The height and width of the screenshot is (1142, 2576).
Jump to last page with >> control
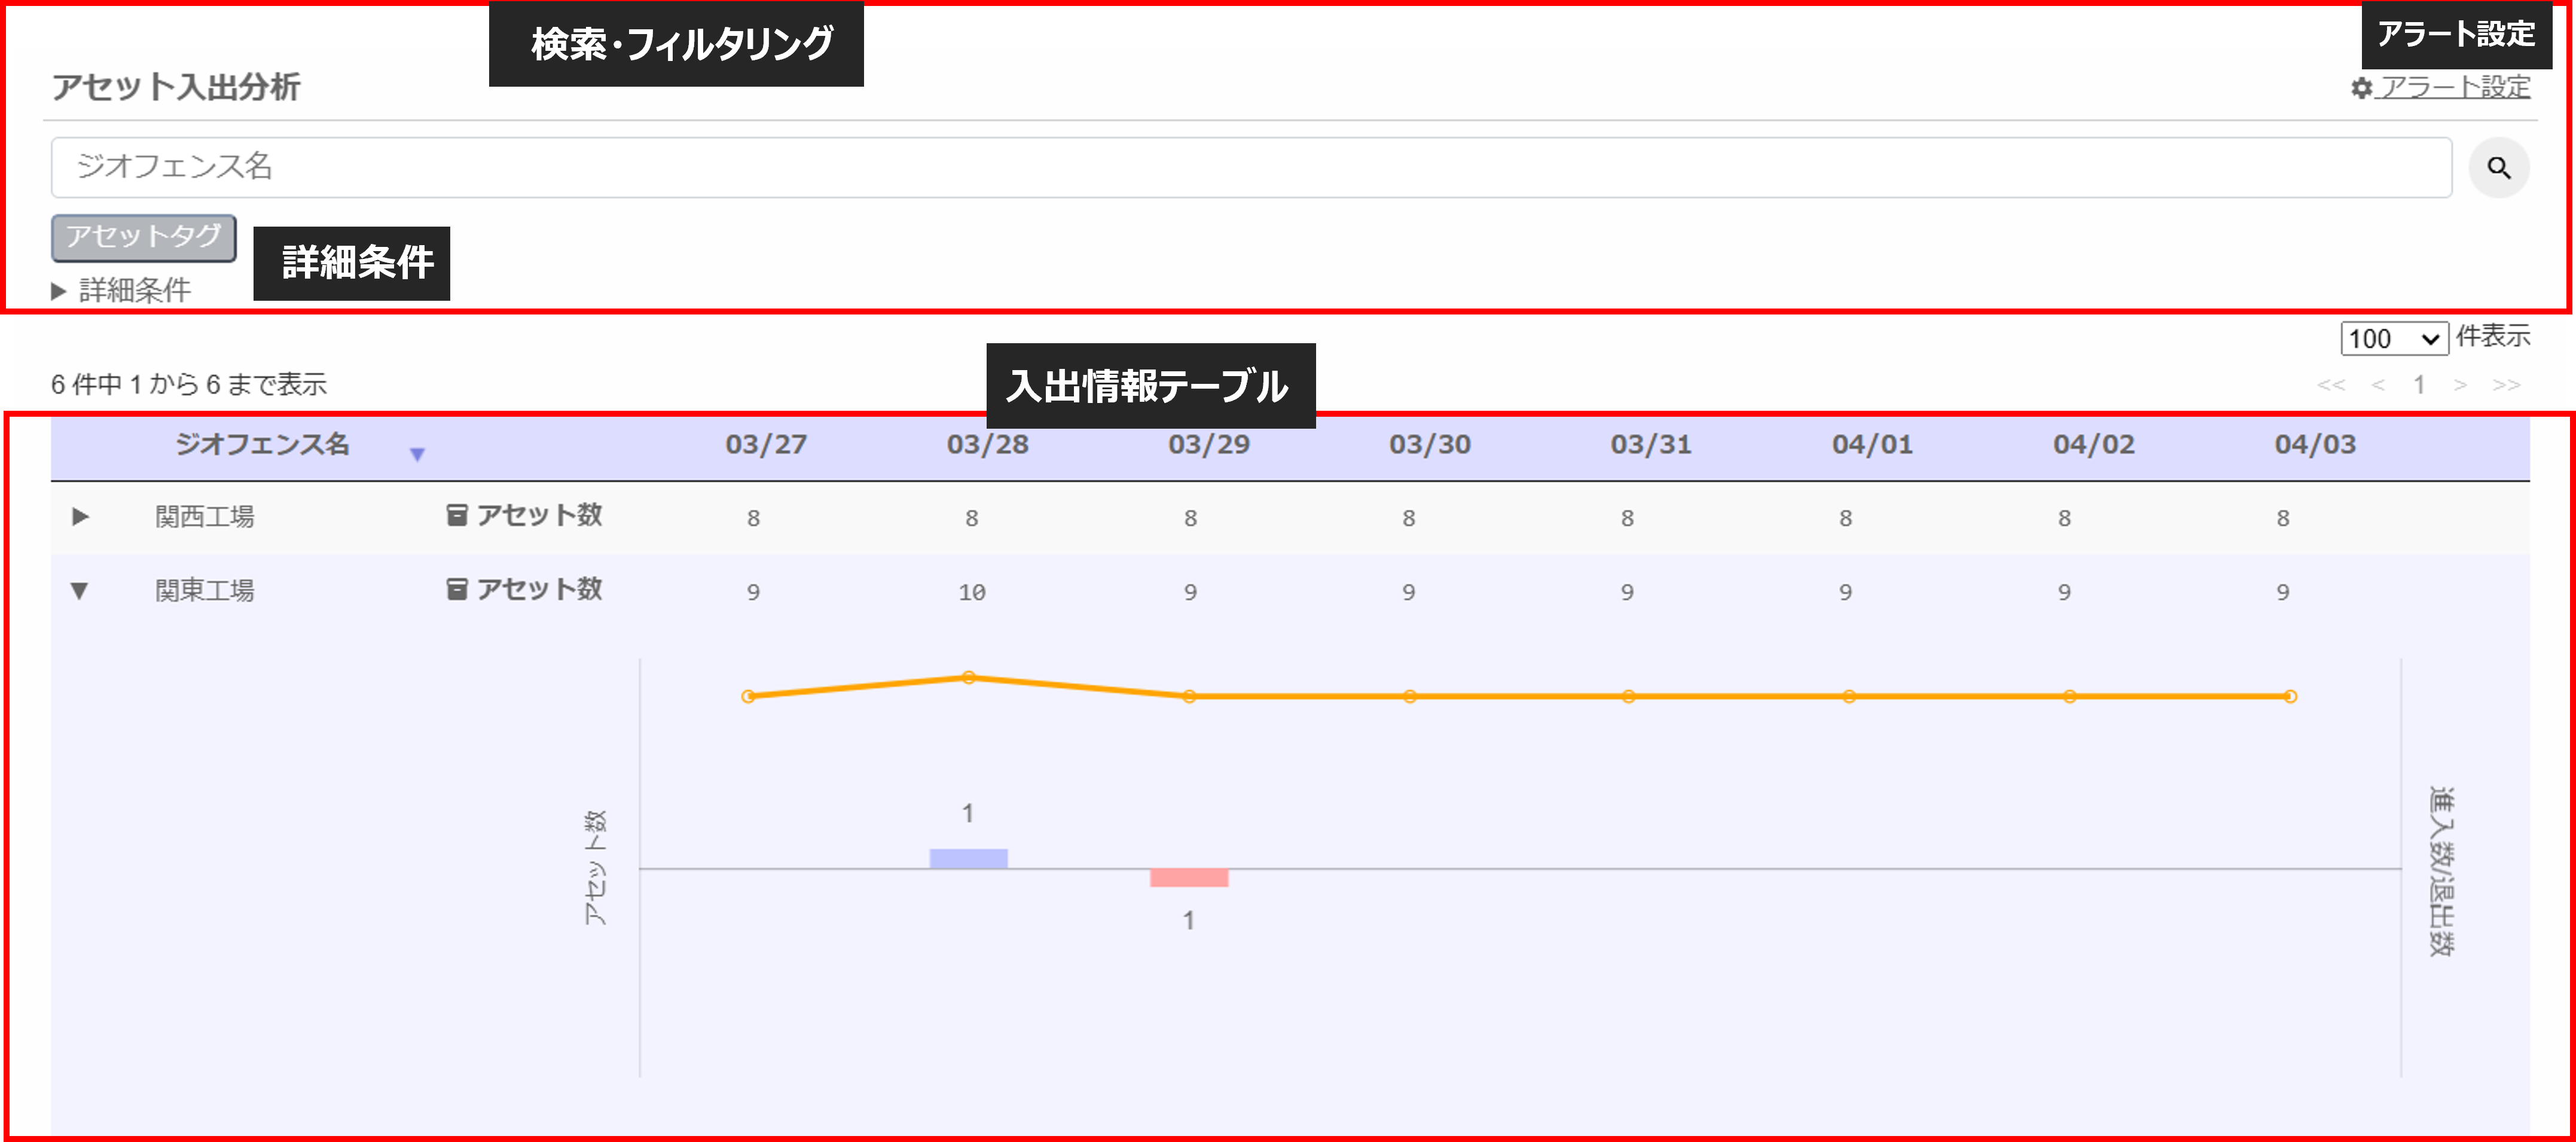coord(2506,385)
